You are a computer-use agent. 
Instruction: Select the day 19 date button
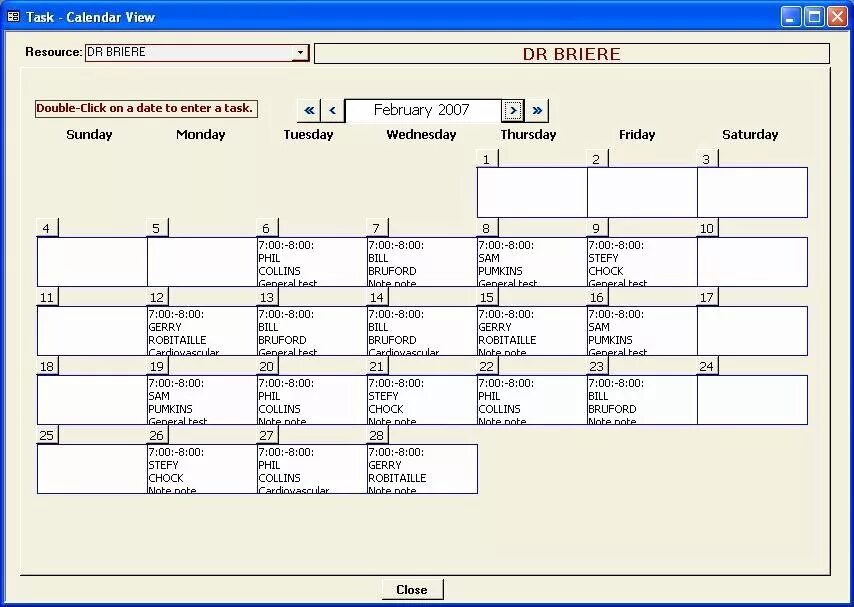[x=157, y=367]
